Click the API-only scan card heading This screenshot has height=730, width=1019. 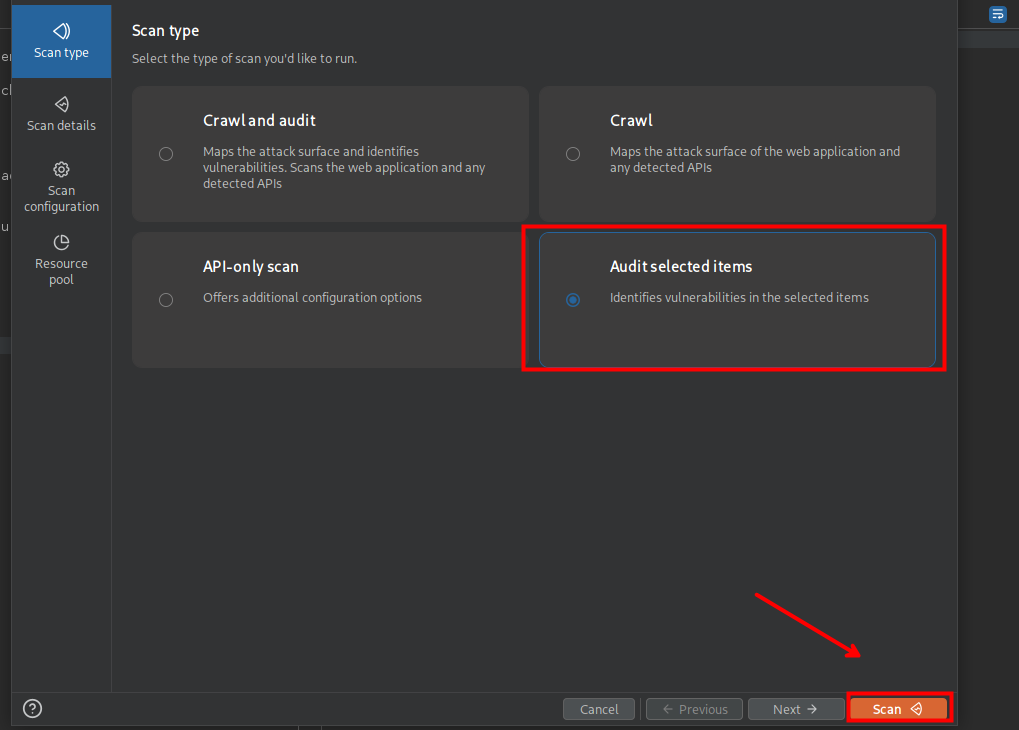point(250,267)
